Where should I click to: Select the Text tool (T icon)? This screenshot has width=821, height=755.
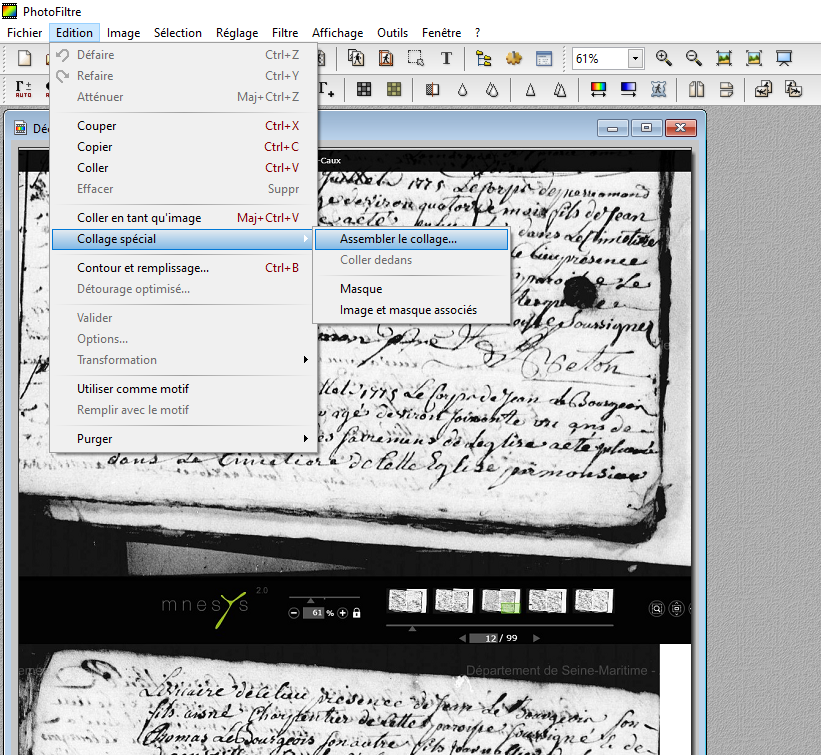446,59
